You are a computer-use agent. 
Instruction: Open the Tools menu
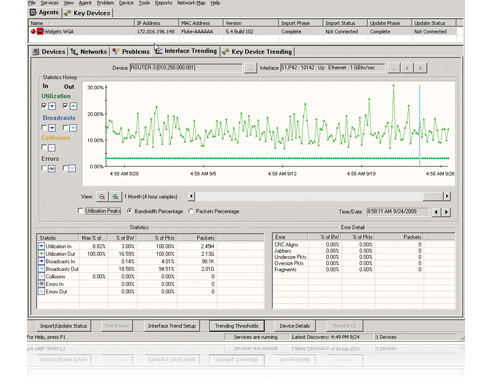144,3
